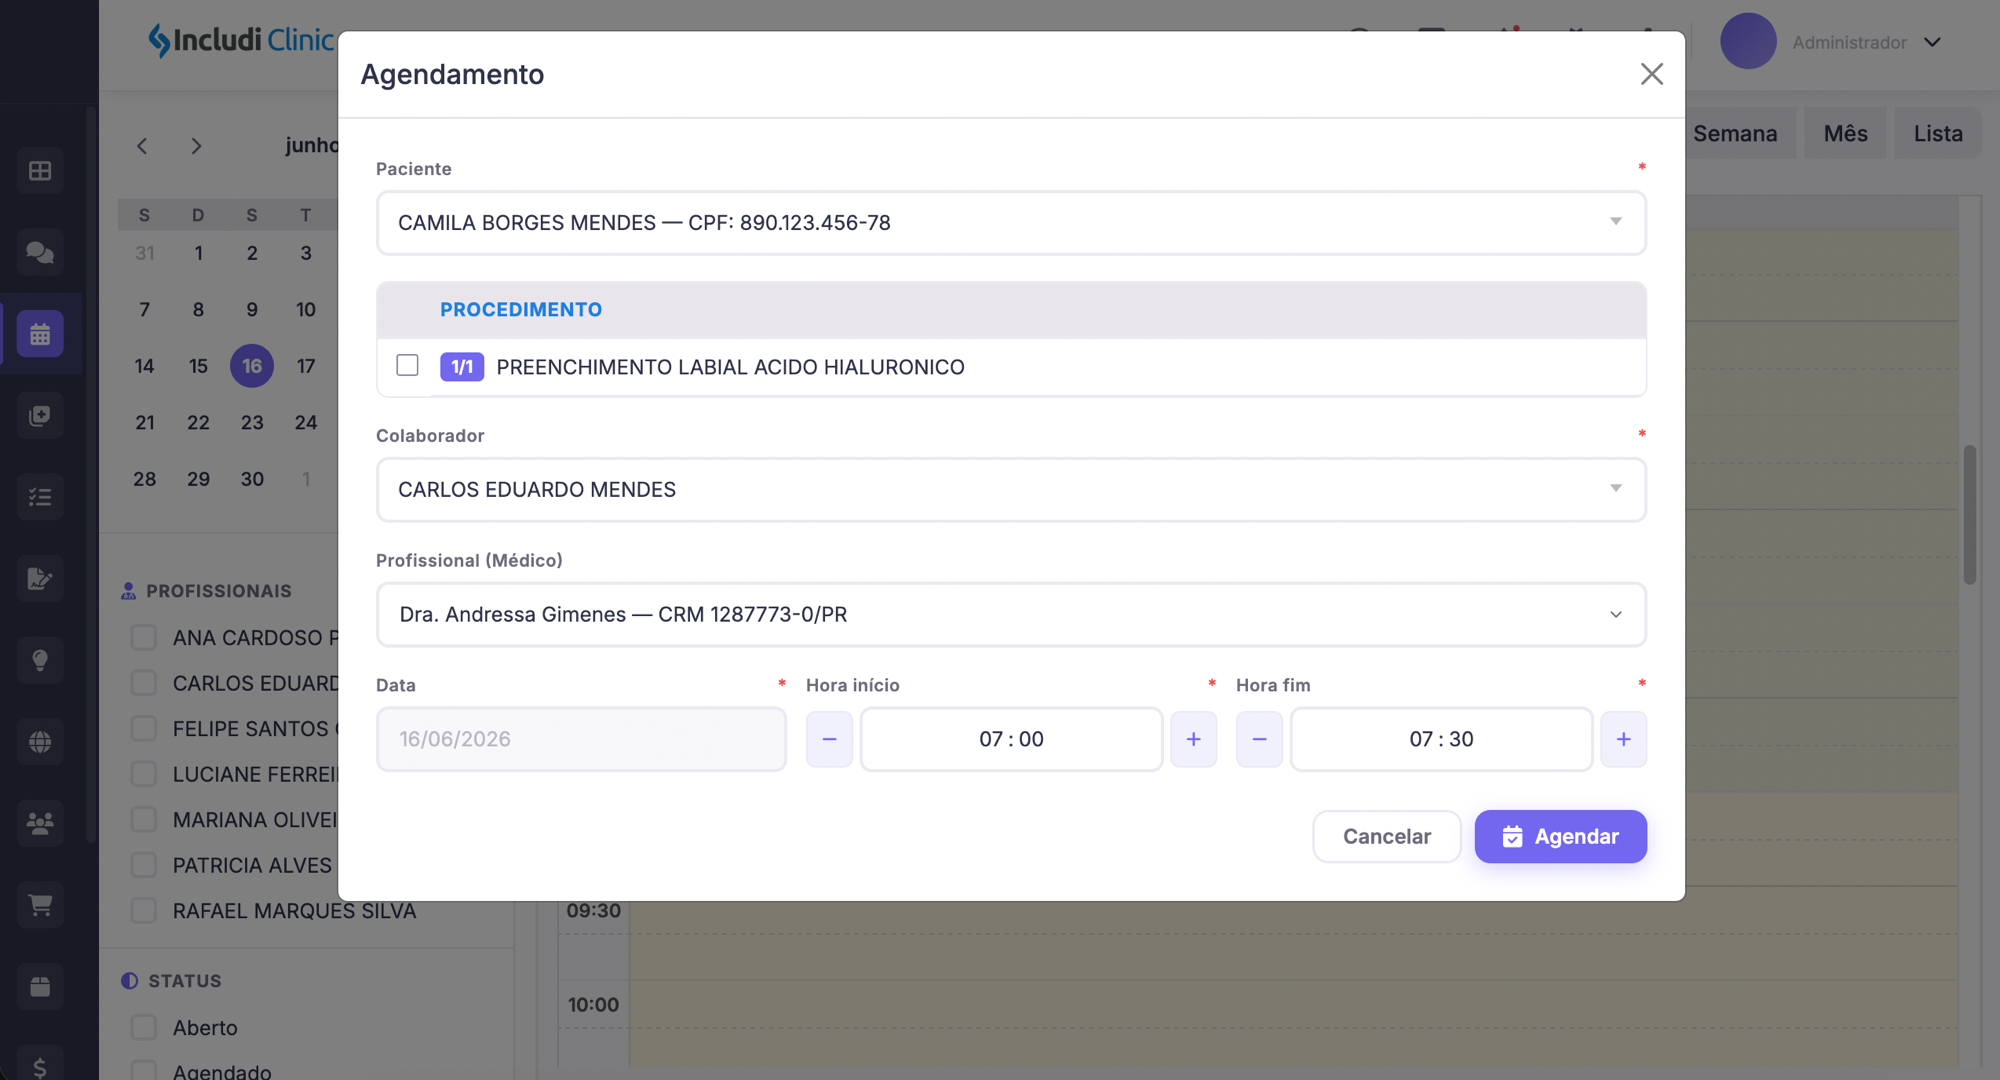This screenshot has width=2000, height=1080.
Task: Switch to the Lista view tab
Action: point(1938,133)
